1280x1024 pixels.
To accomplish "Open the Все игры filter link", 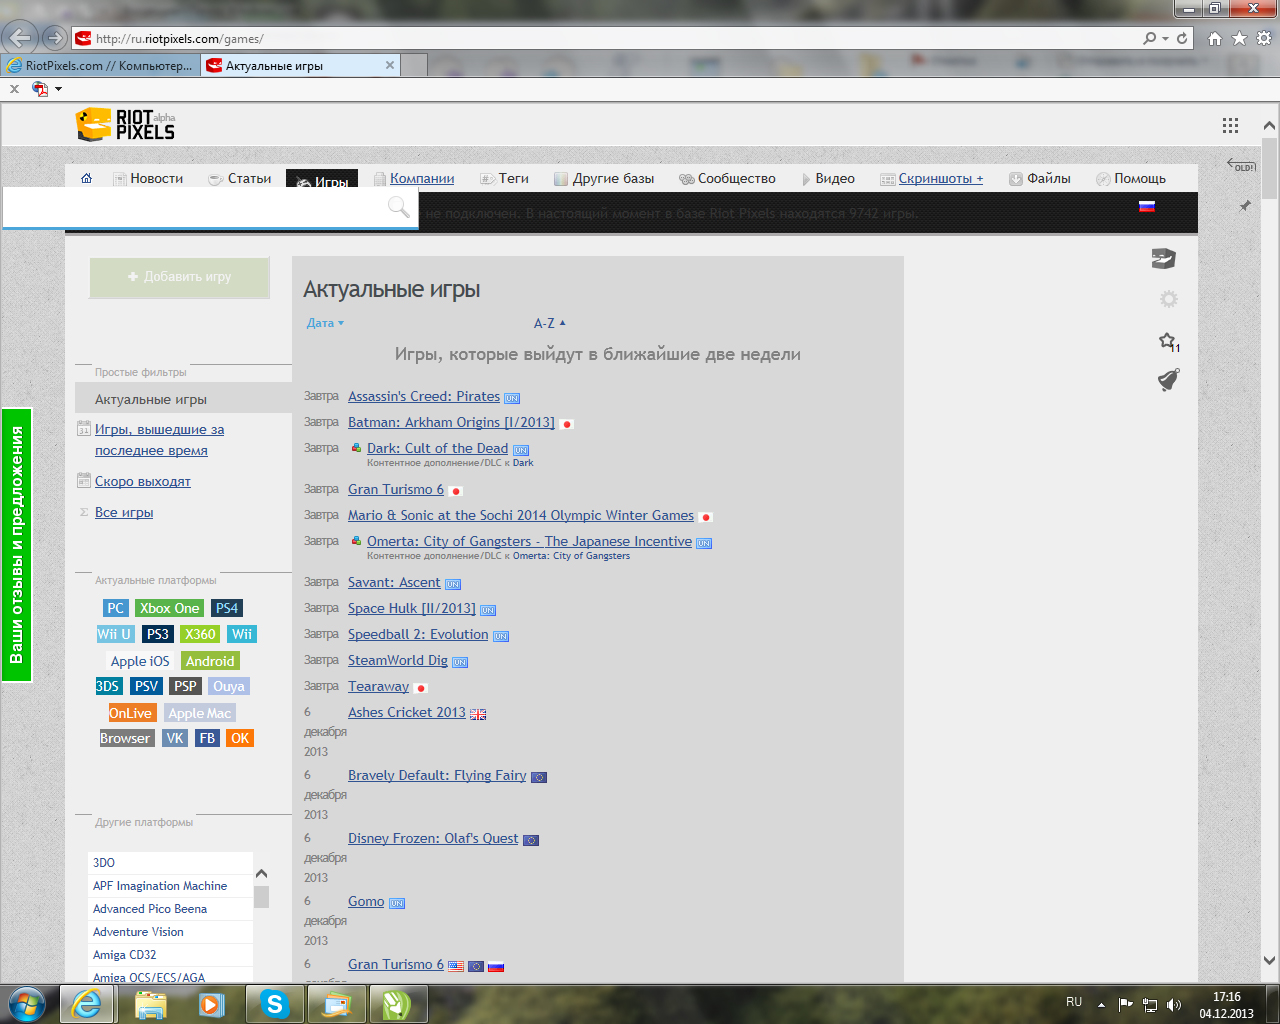I will [124, 512].
